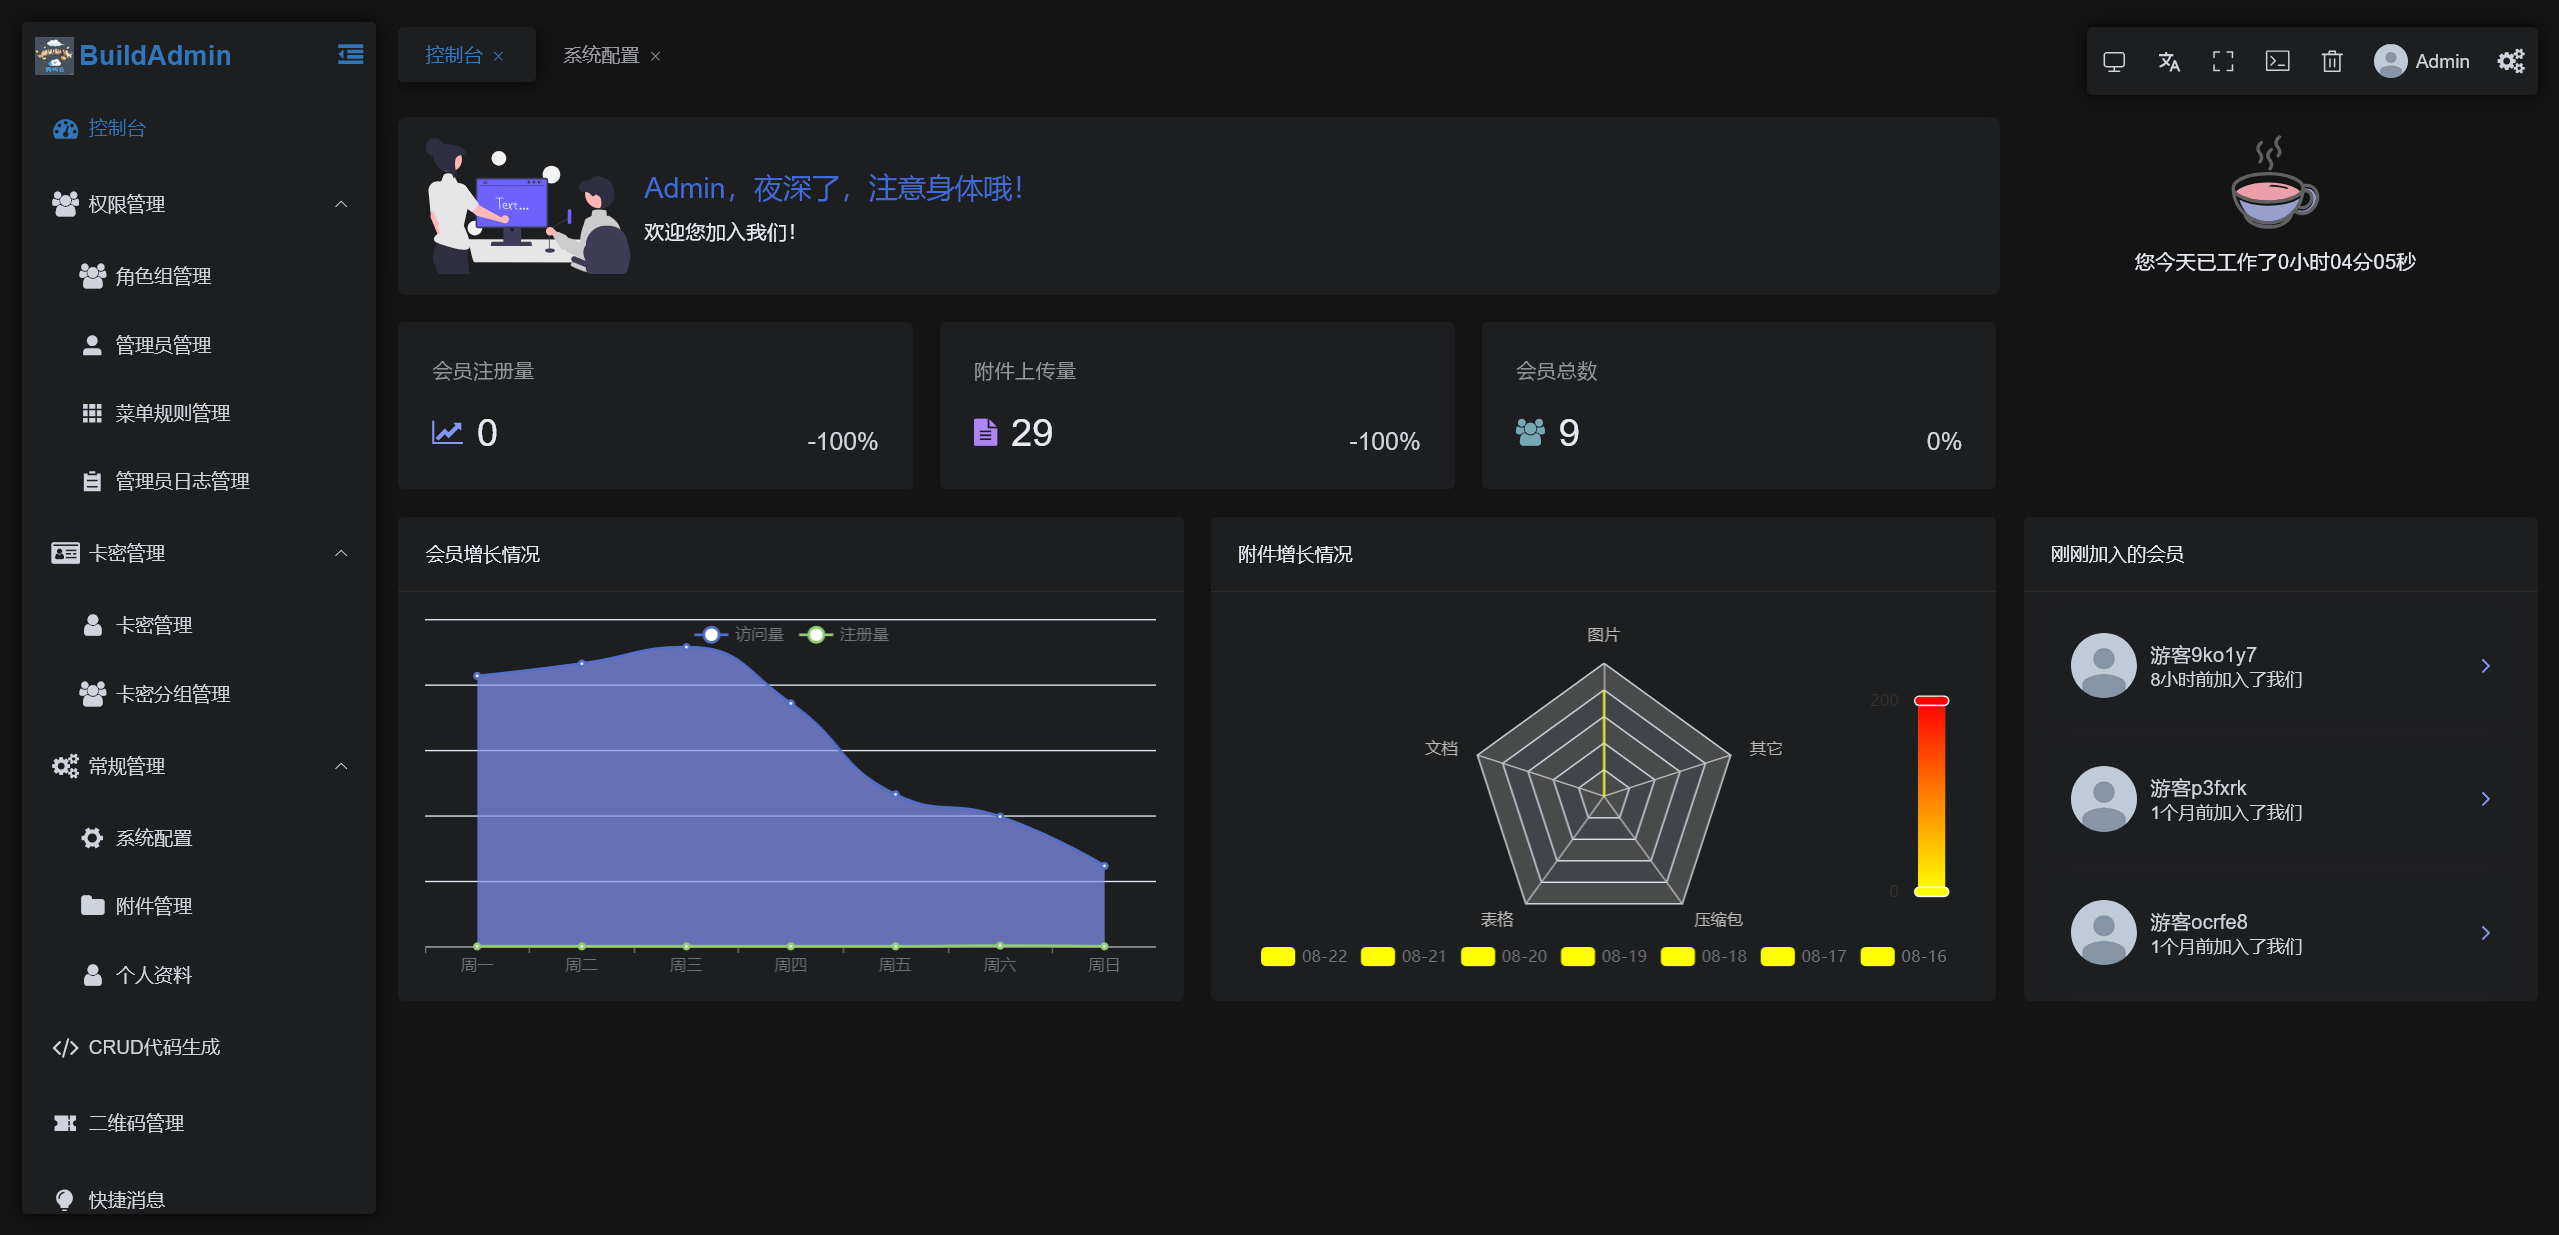Click the red-yellow visual map slider

(x=1931, y=796)
